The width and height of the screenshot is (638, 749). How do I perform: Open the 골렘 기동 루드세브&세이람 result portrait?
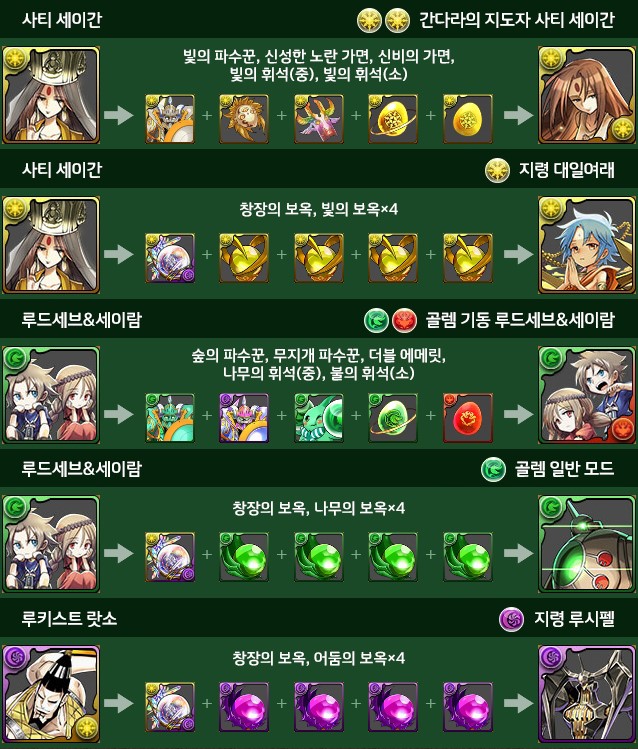tap(587, 395)
